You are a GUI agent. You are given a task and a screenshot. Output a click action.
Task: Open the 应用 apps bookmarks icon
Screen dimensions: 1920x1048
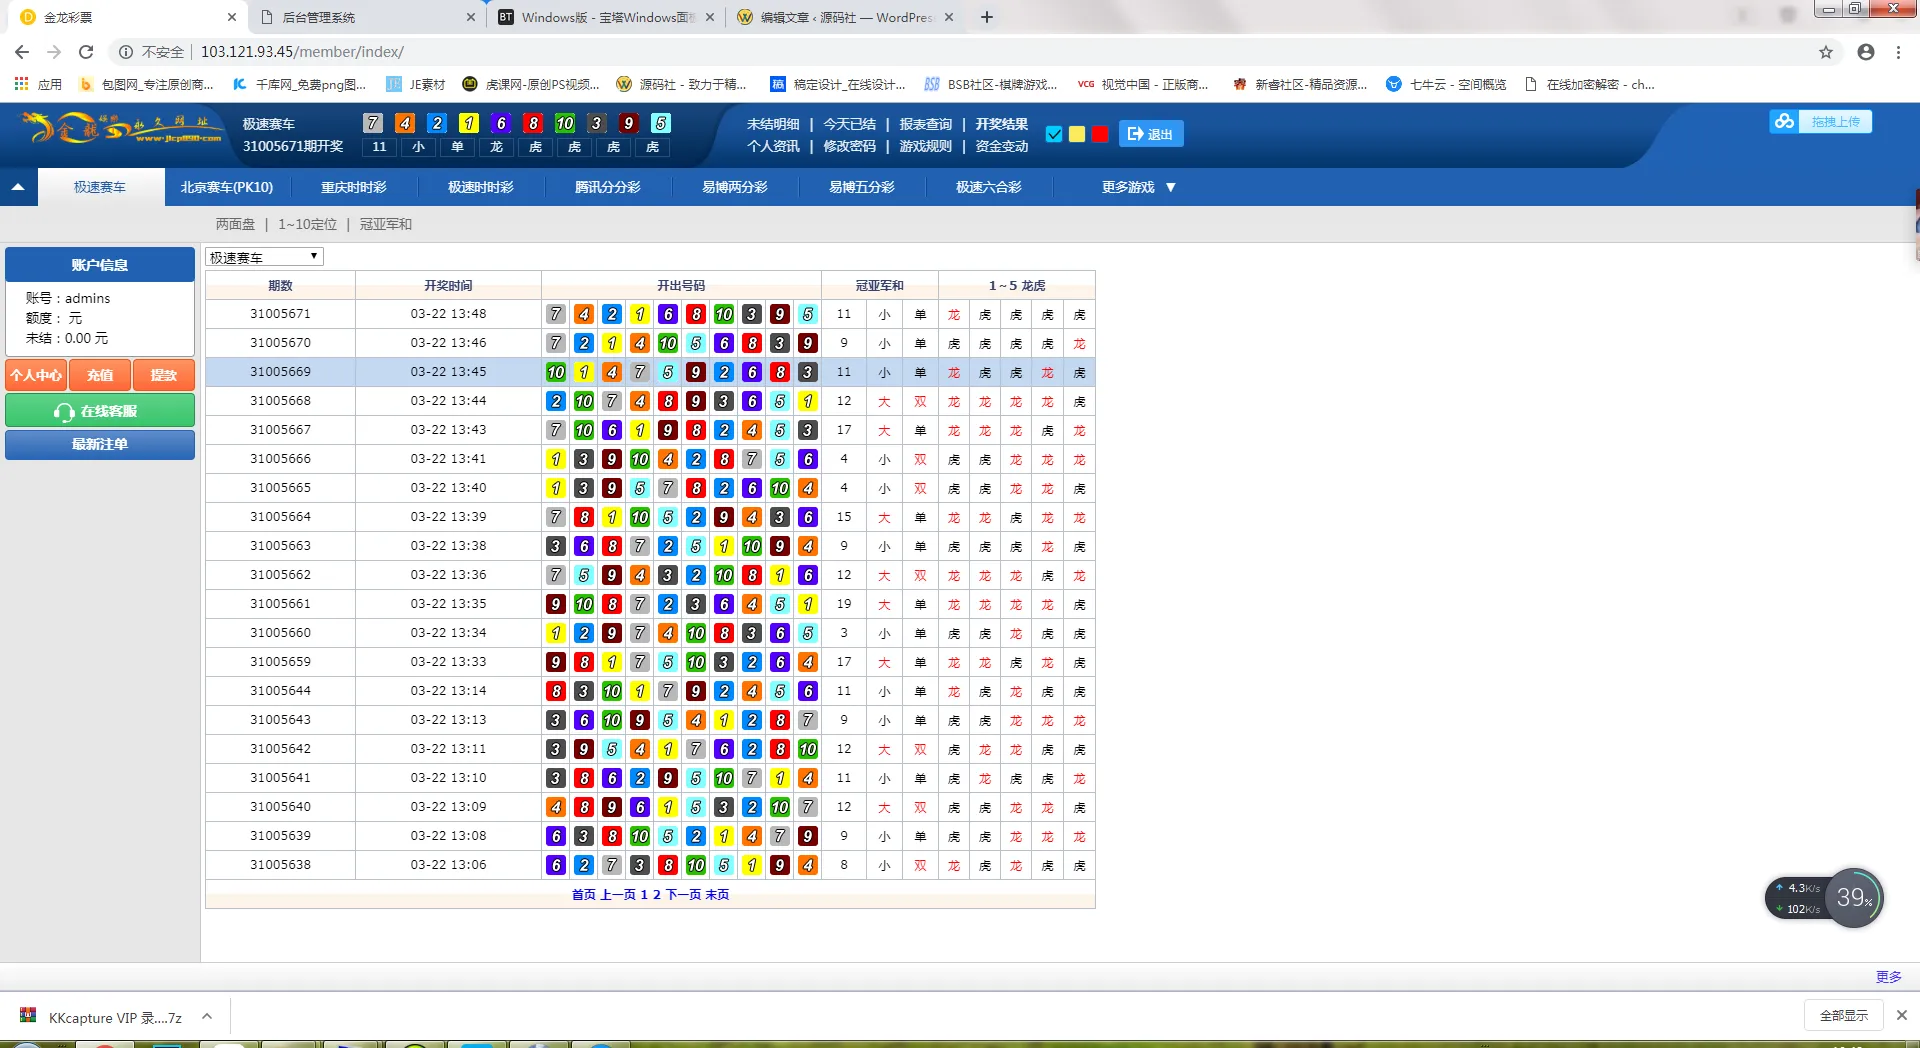[x=22, y=84]
